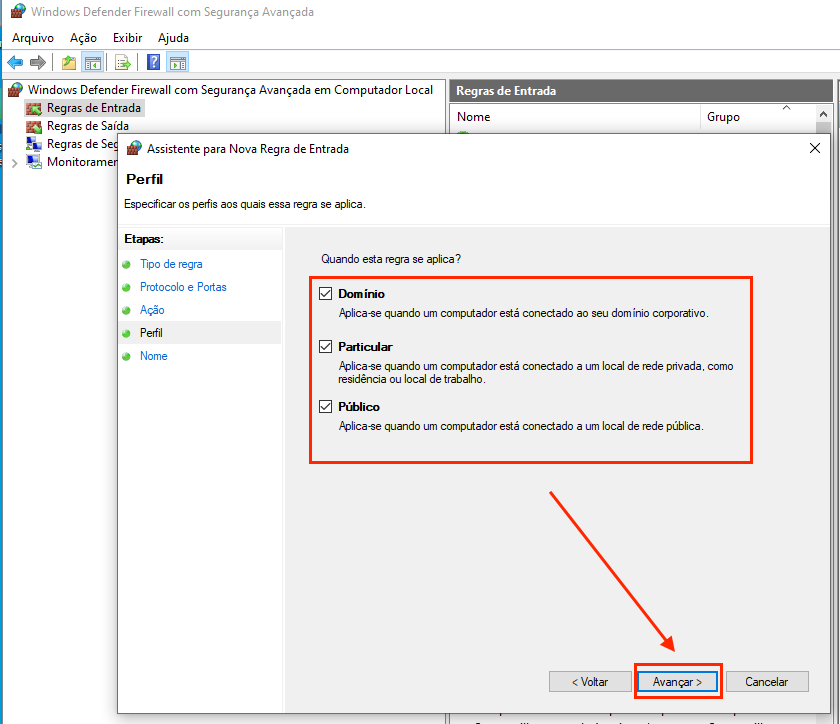Go to the Protocolo e Portas step
This screenshot has height=724, width=840.
click(x=183, y=287)
